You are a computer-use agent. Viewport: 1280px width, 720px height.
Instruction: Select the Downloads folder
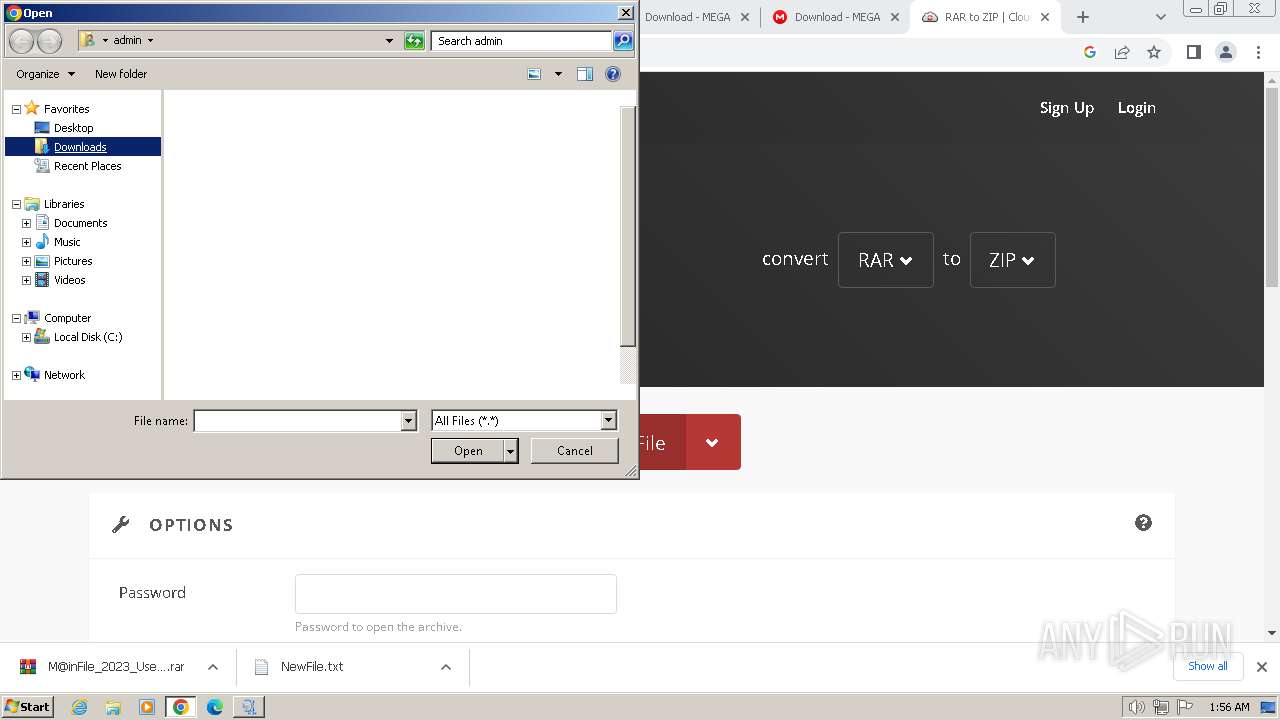tap(80, 147)
